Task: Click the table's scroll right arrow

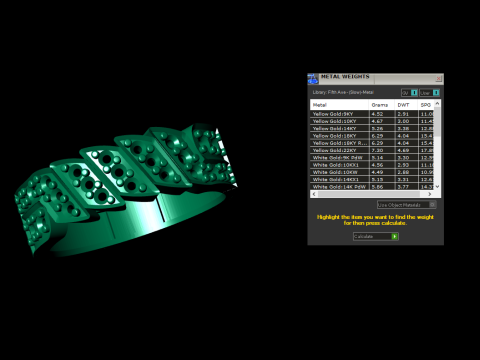Action: (430, 194)
